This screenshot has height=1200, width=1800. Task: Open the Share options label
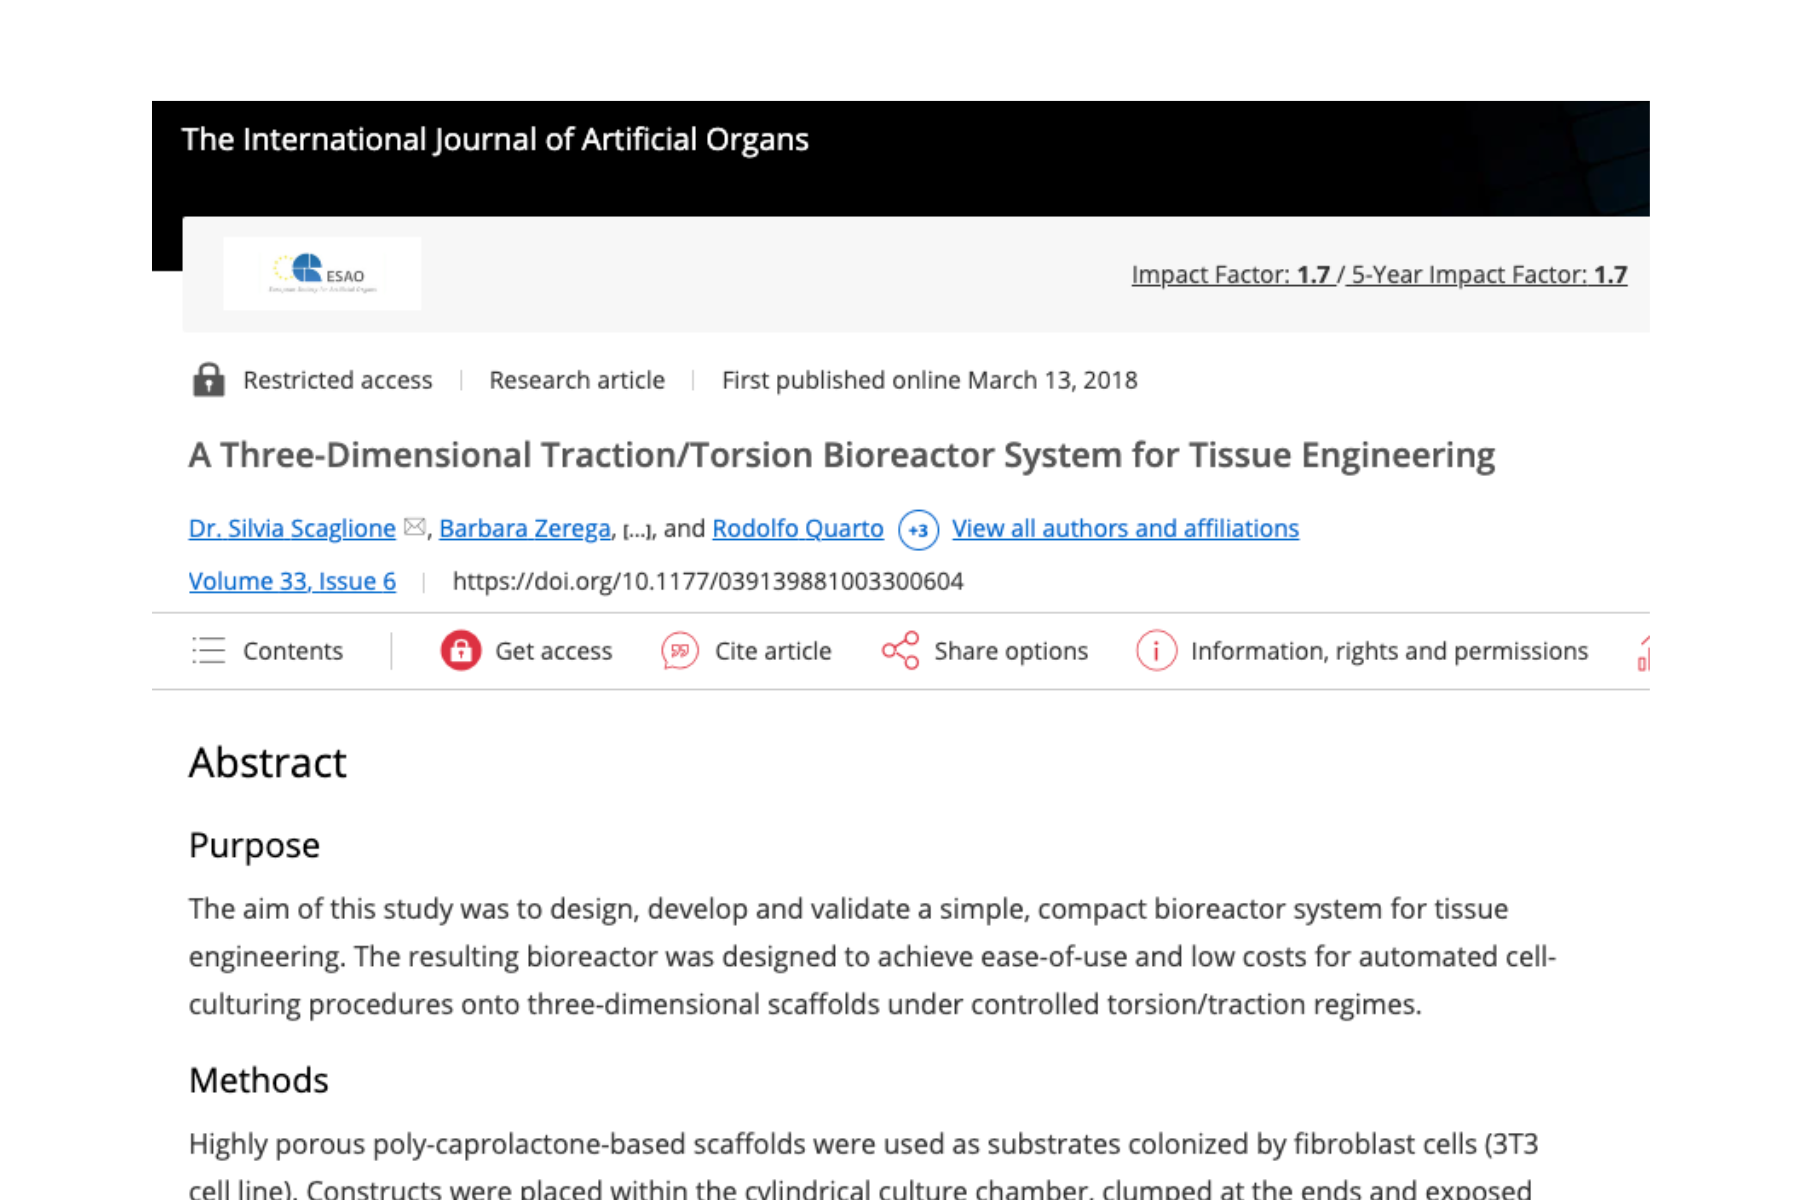tap(1011, 651)
